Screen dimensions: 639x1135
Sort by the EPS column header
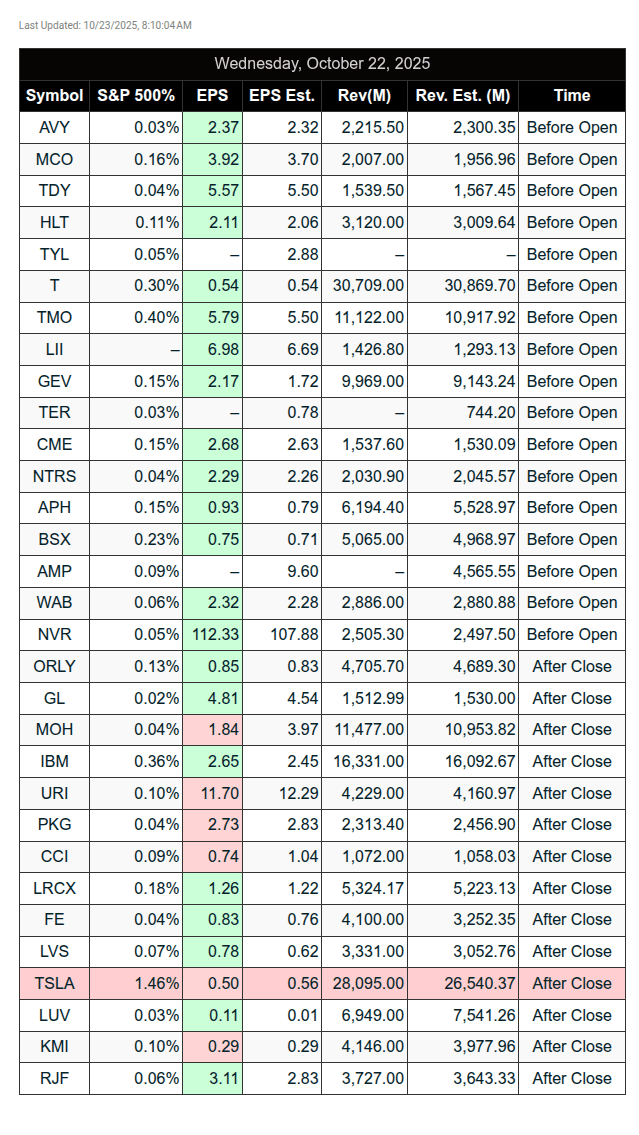[212, 95]
